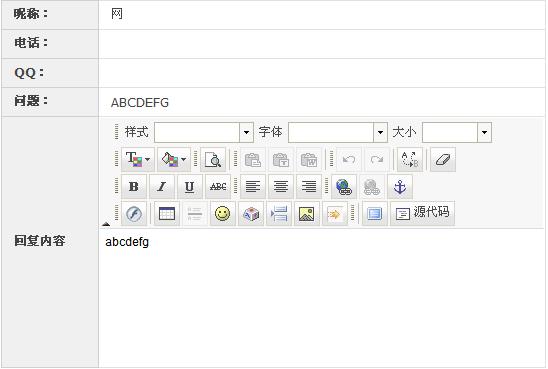Click the Insert page break icon
Image resolution: width=548 pixels, height=369 pixels.
coord(279,214)
